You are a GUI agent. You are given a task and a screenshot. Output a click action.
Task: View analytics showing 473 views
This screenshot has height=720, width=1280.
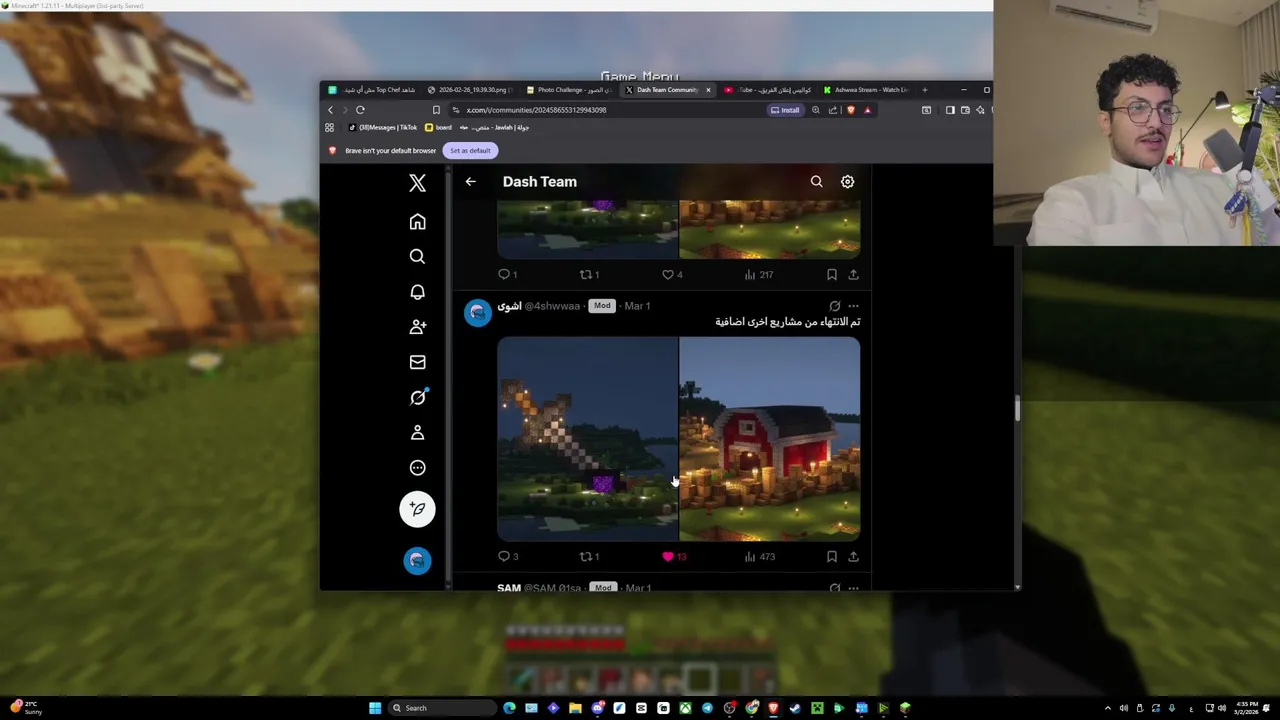click(759, 556)
